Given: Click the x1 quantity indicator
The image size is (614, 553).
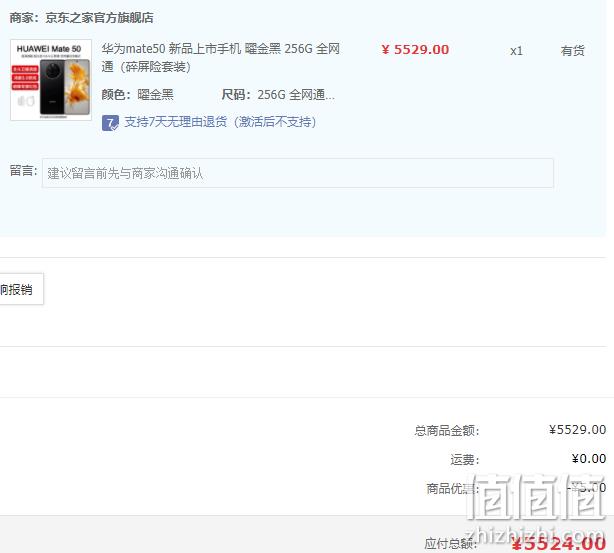Looking at the screenshot, I should [x=516, y=51].
